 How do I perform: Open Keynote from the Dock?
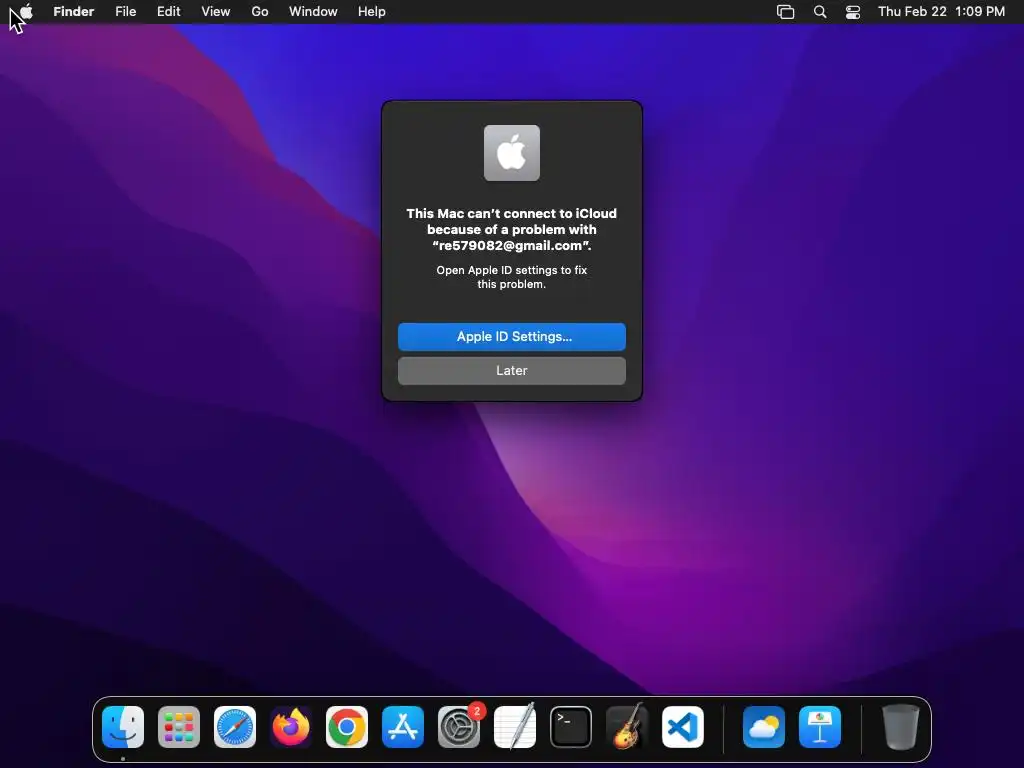pos(820,727)
